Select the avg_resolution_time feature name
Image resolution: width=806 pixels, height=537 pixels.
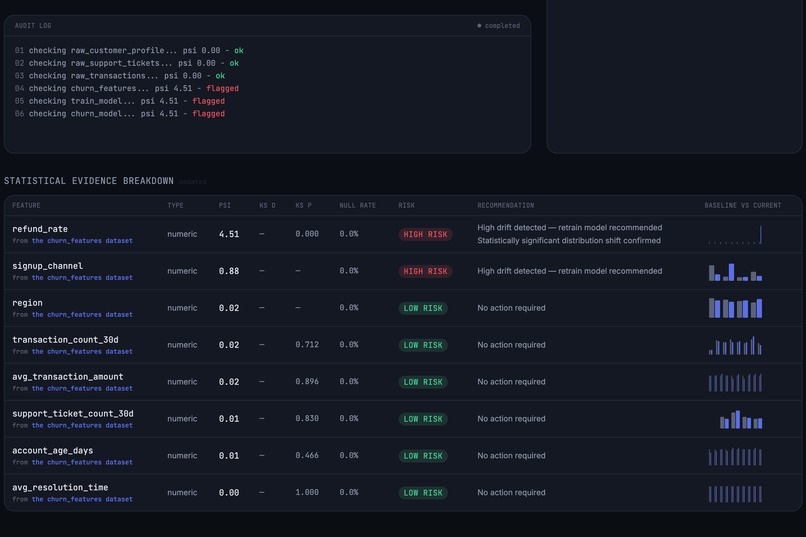(x=60, y=488)
